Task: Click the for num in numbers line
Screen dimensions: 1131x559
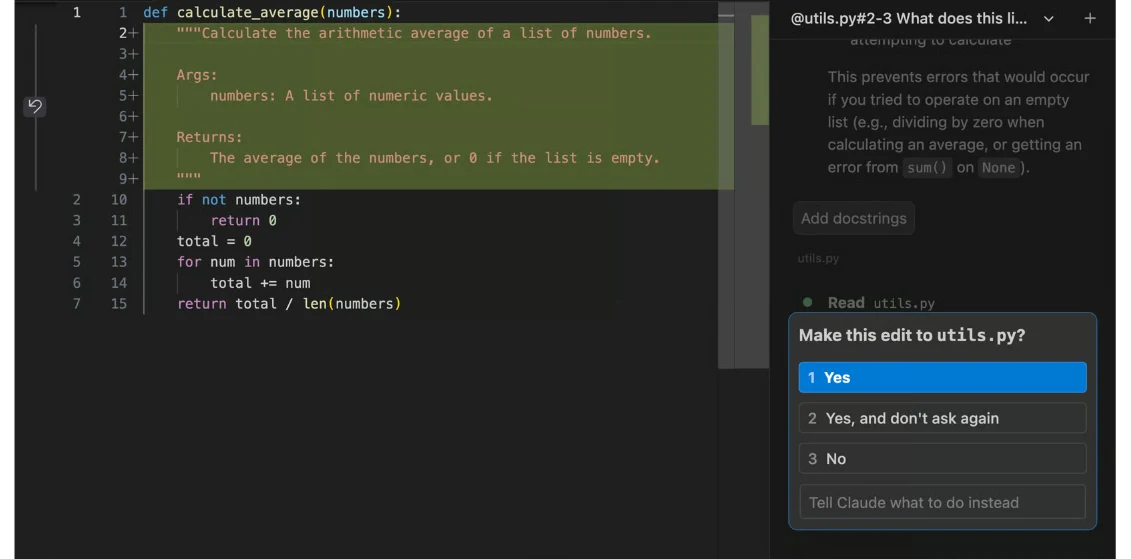Action: coord(255,262)
